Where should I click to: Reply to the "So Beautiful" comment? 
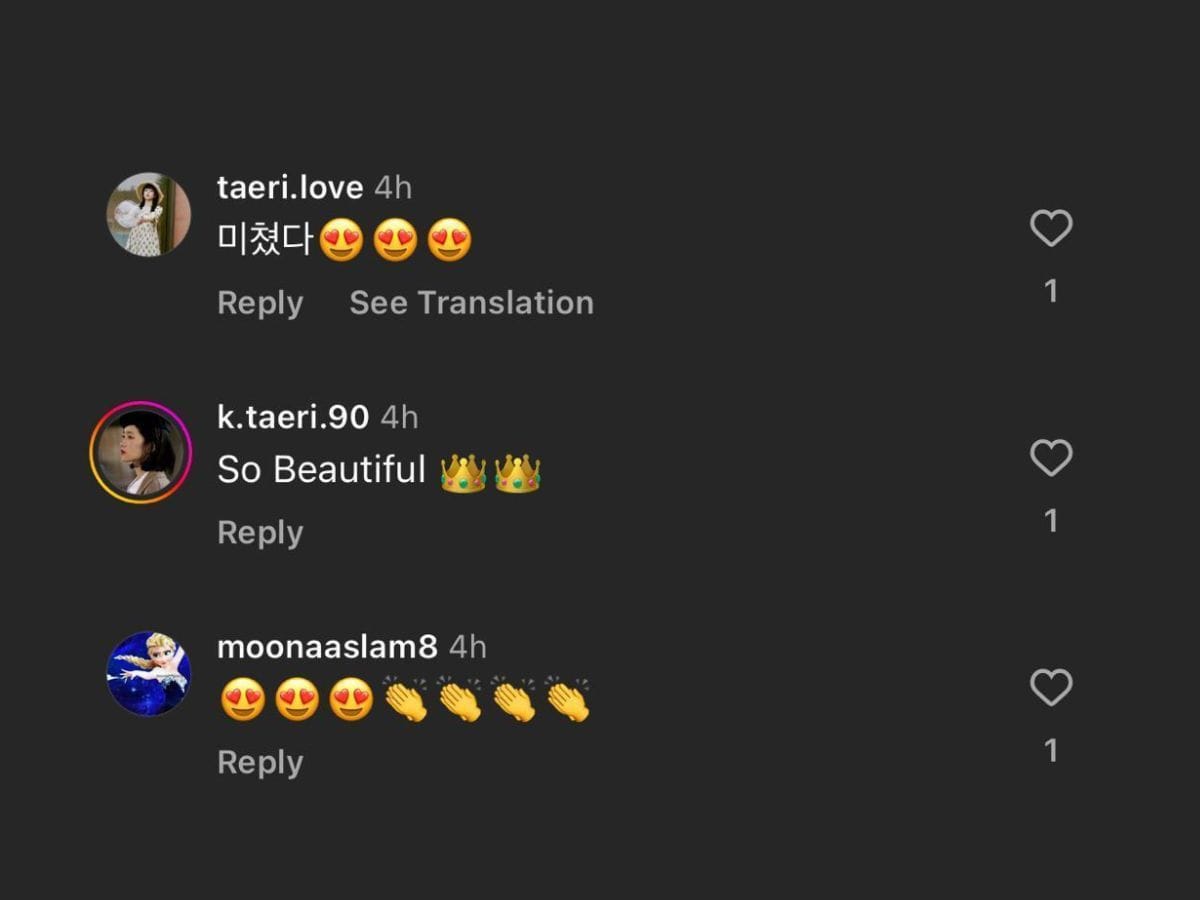[260, 533]
